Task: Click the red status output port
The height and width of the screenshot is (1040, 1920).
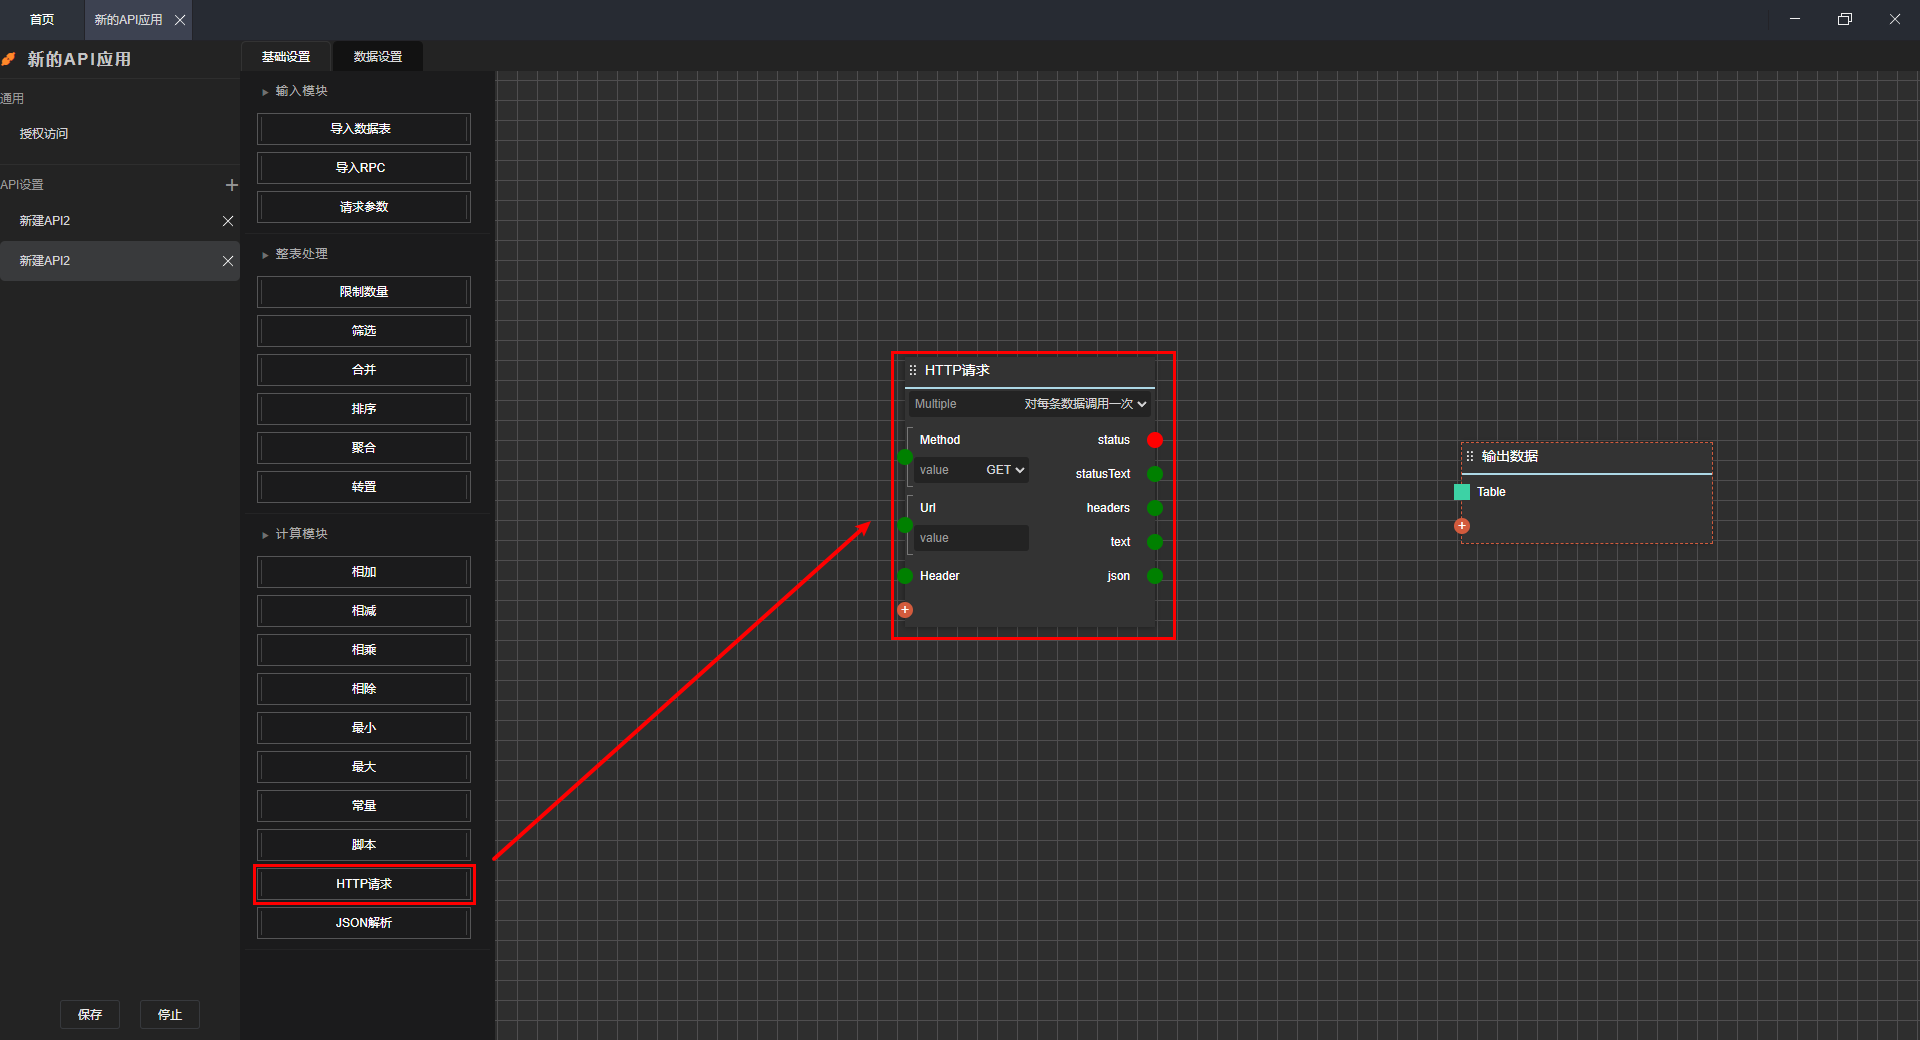Action: (1155, 440)
